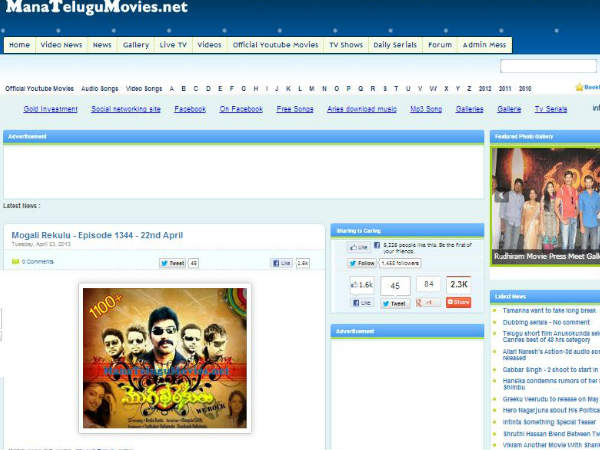This screenshot has width=600, height=450.
Task: Open news 'Hansika condemns rumors'
Action: (551, 384)
